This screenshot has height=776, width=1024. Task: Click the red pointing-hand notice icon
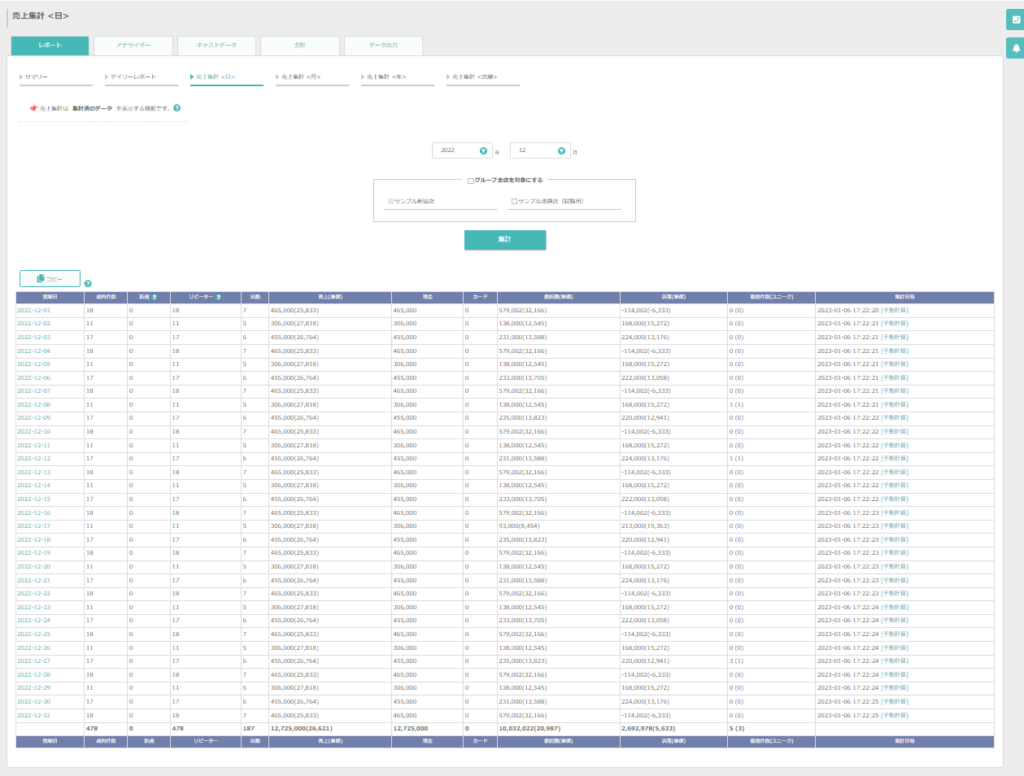point(33,108)
